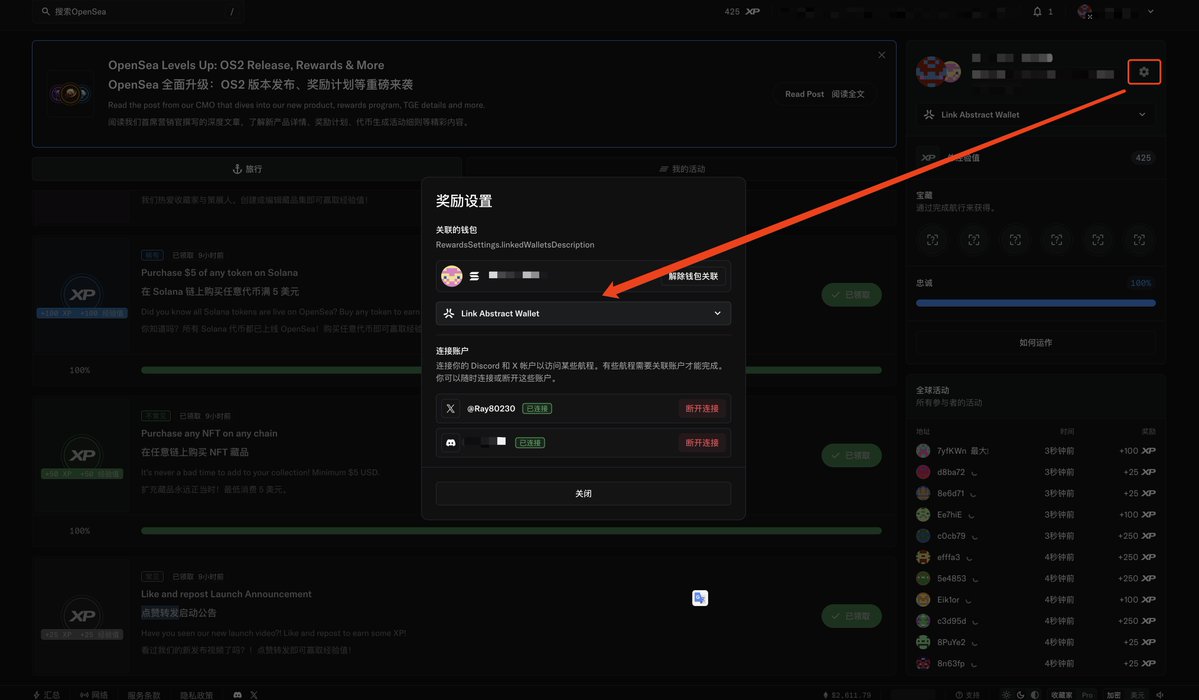The width and height of the screenshot is (1199, 700).
Task: Click the c0cb79 address in global activity
Action: pos(951,536)
